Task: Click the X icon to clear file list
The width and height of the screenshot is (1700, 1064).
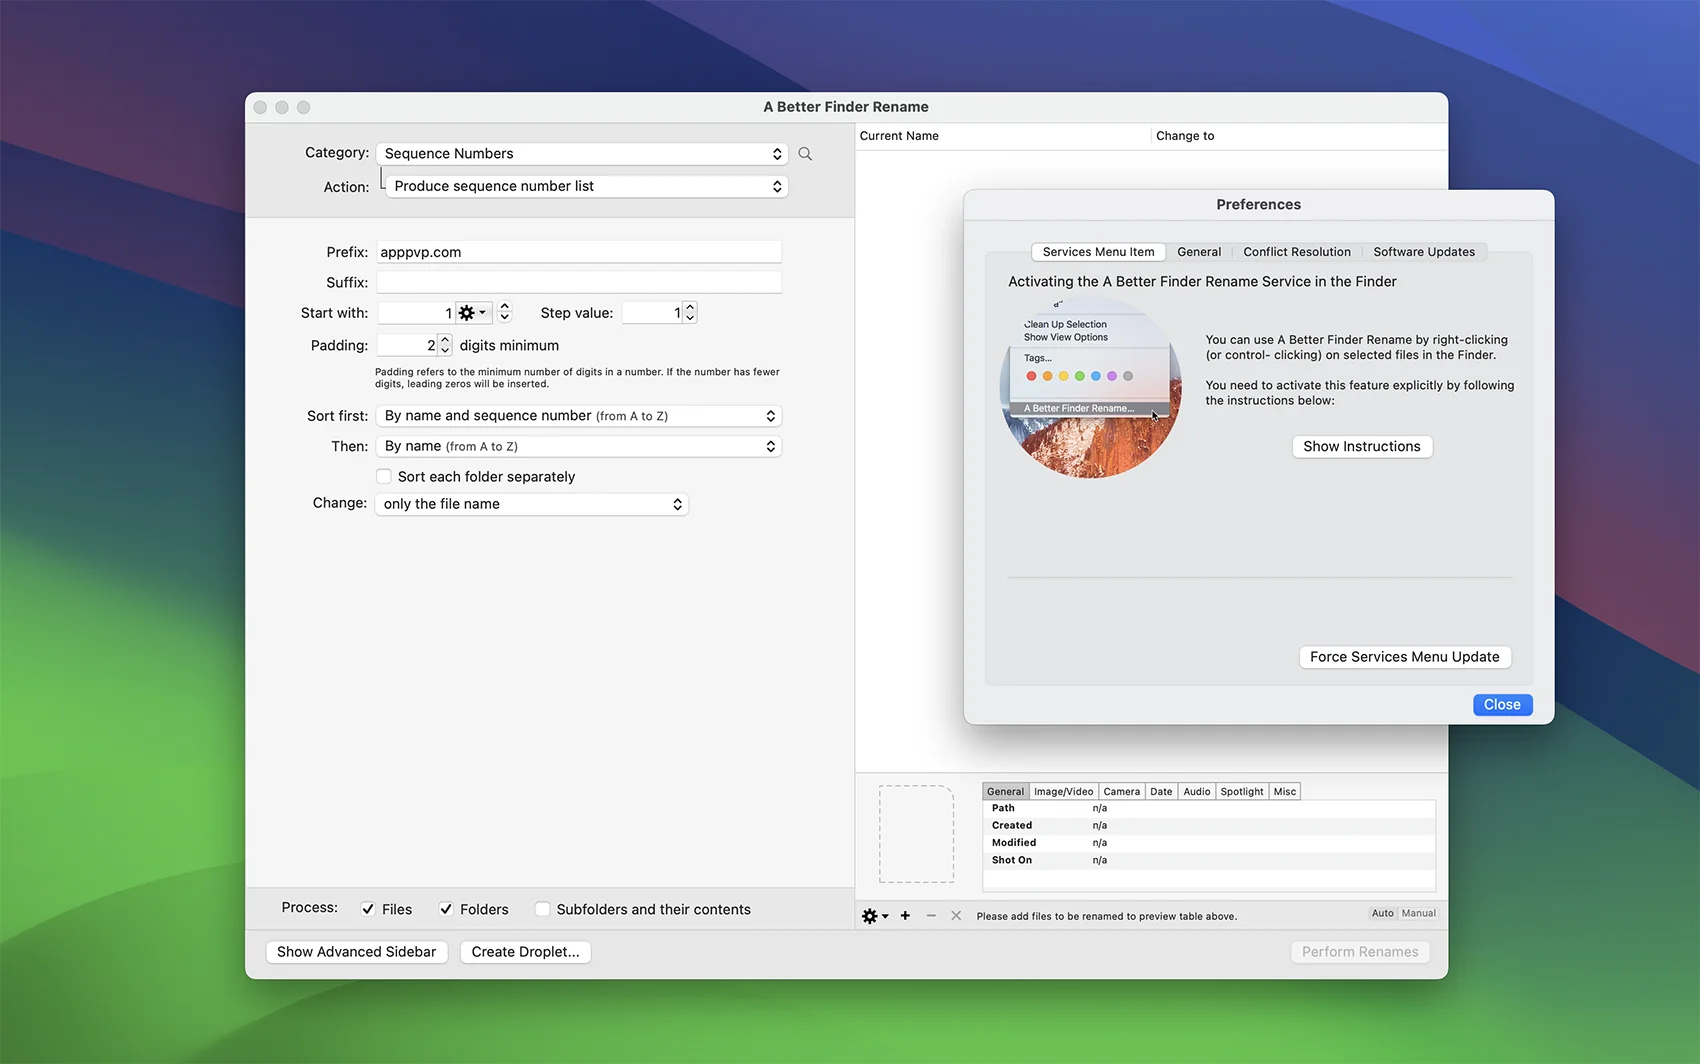Action: pos(956,916)
